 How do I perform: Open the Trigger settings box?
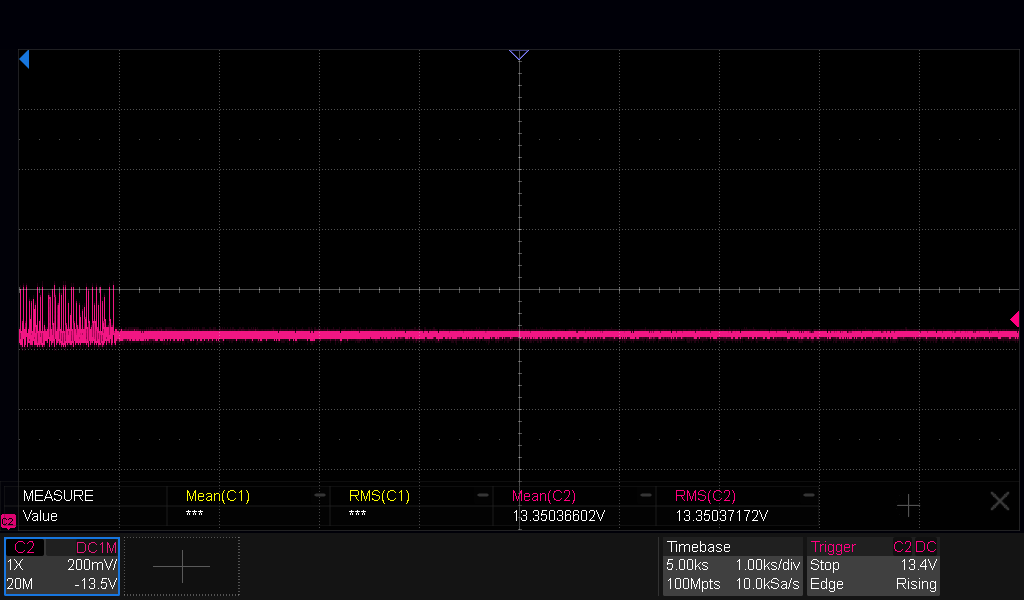873,566
